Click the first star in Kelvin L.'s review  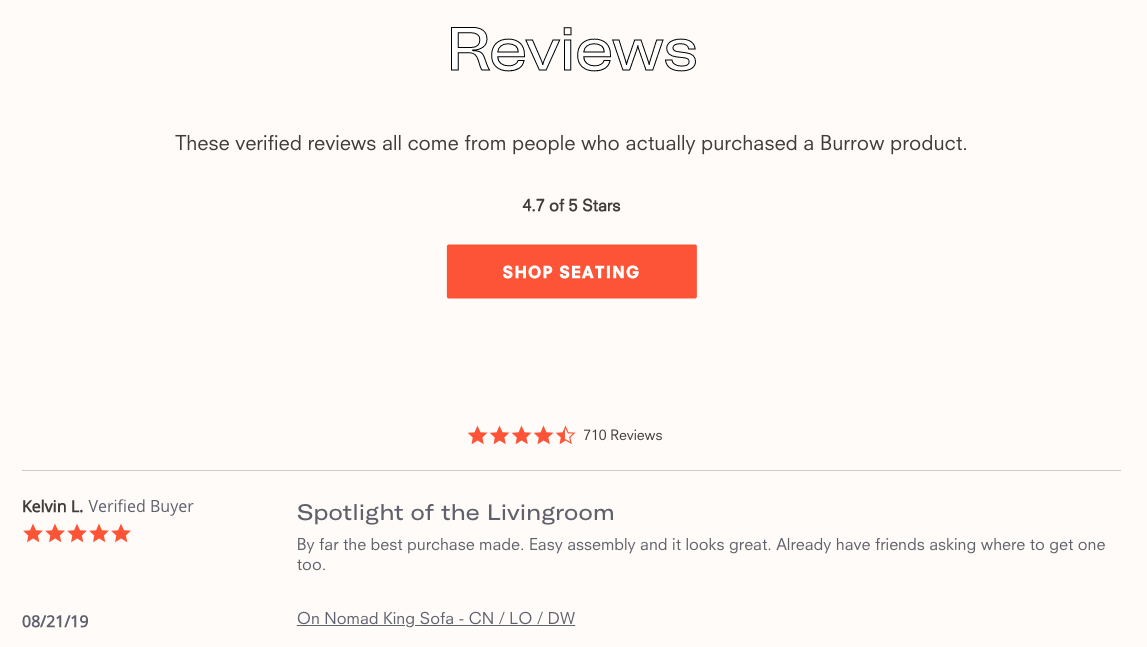[x=33, y=534]
